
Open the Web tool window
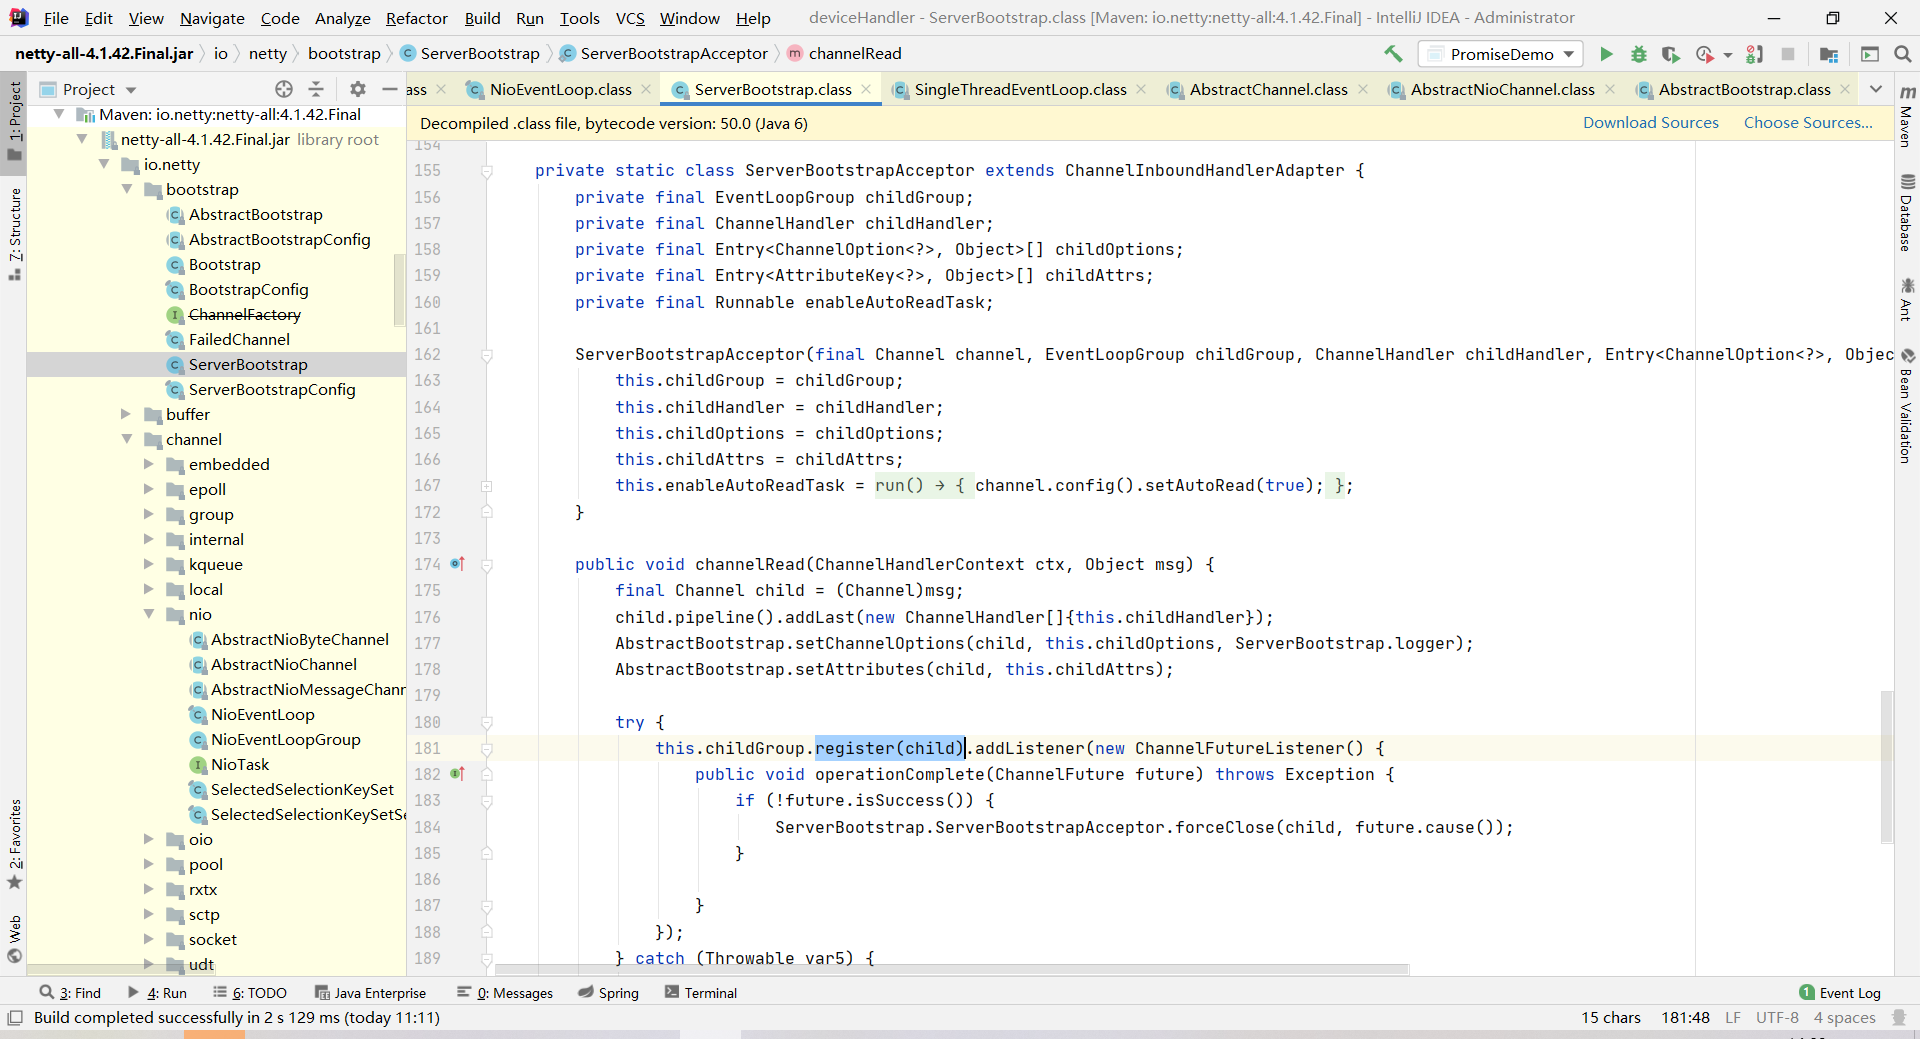coord(14,938)
